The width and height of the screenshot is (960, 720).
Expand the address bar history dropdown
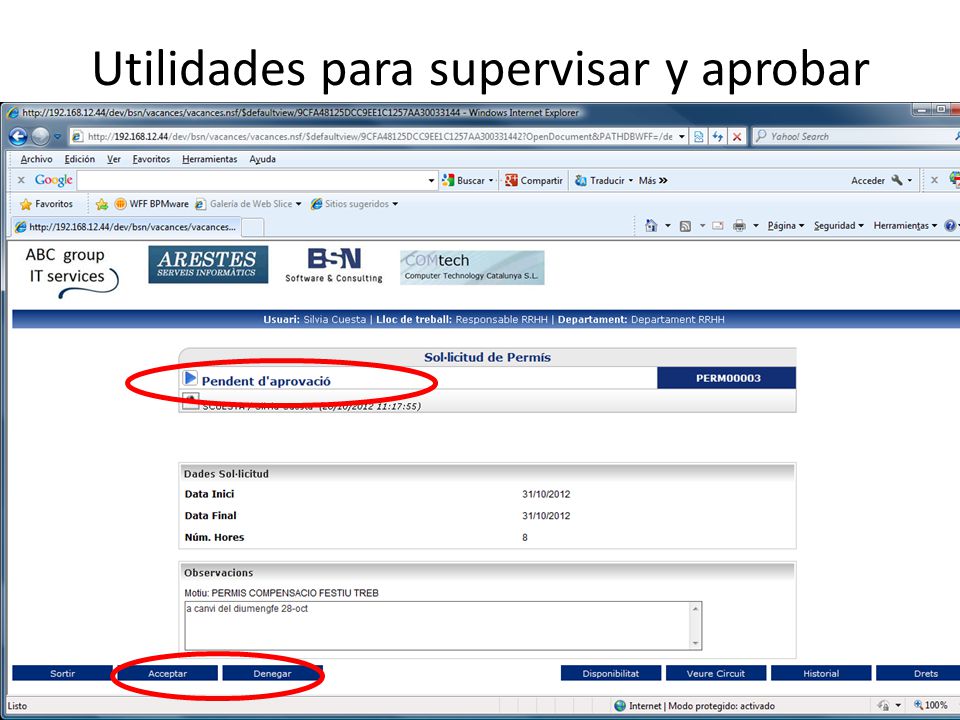[681, 137]
